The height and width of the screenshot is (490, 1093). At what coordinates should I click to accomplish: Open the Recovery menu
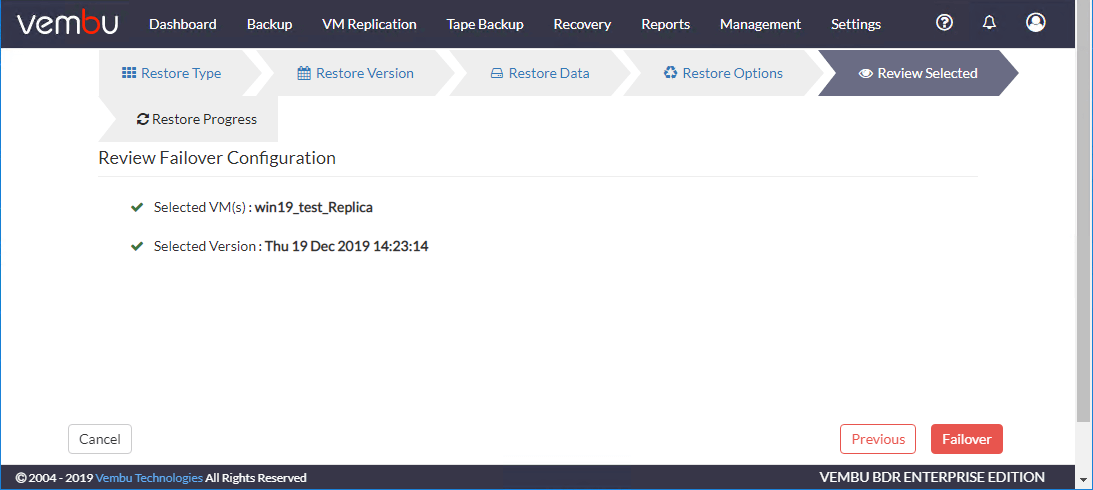(x=582, y=24)
